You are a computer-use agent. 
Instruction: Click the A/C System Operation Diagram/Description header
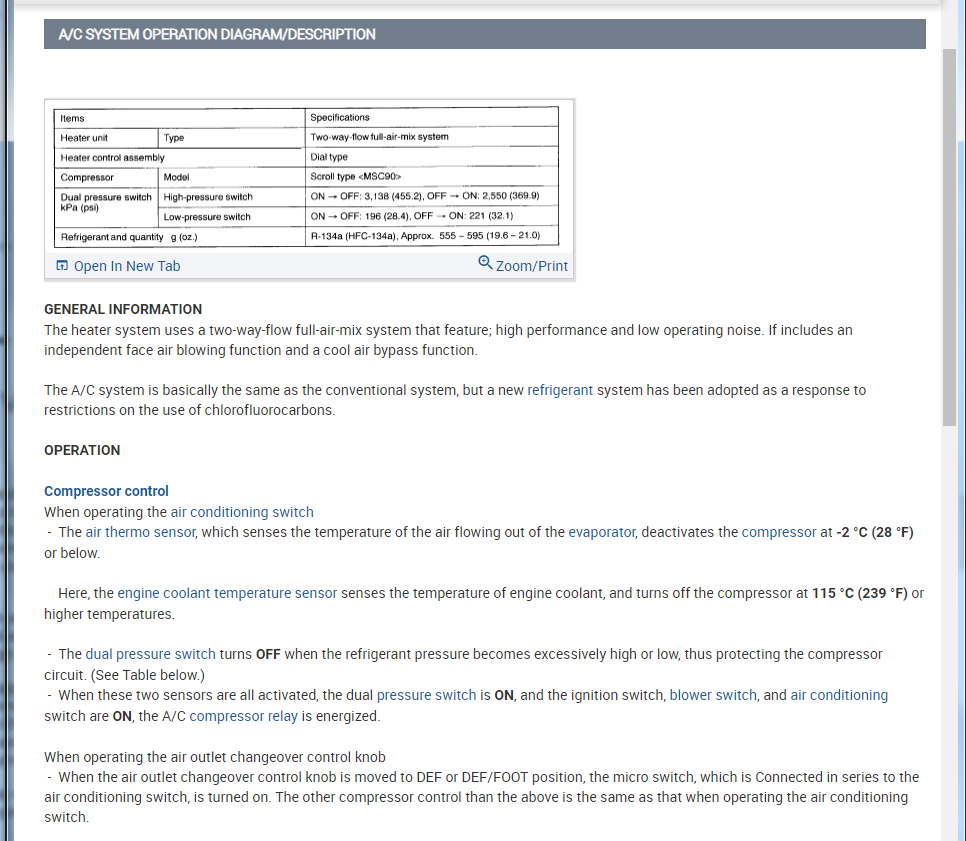coord(484,35)
